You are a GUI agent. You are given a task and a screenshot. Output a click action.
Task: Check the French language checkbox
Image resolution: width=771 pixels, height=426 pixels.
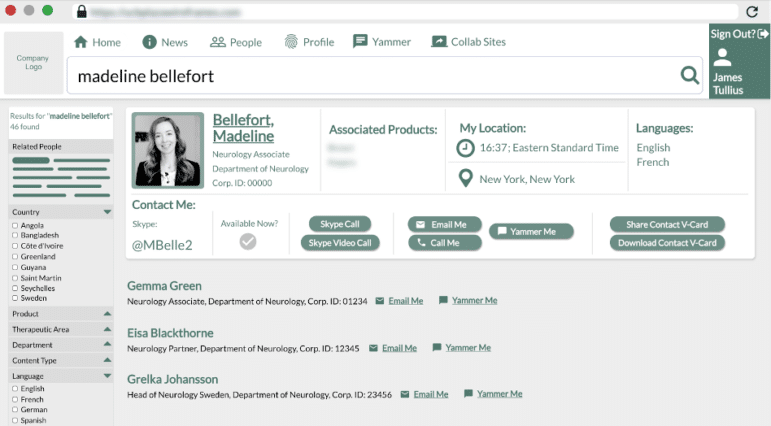tap(15, 399)
